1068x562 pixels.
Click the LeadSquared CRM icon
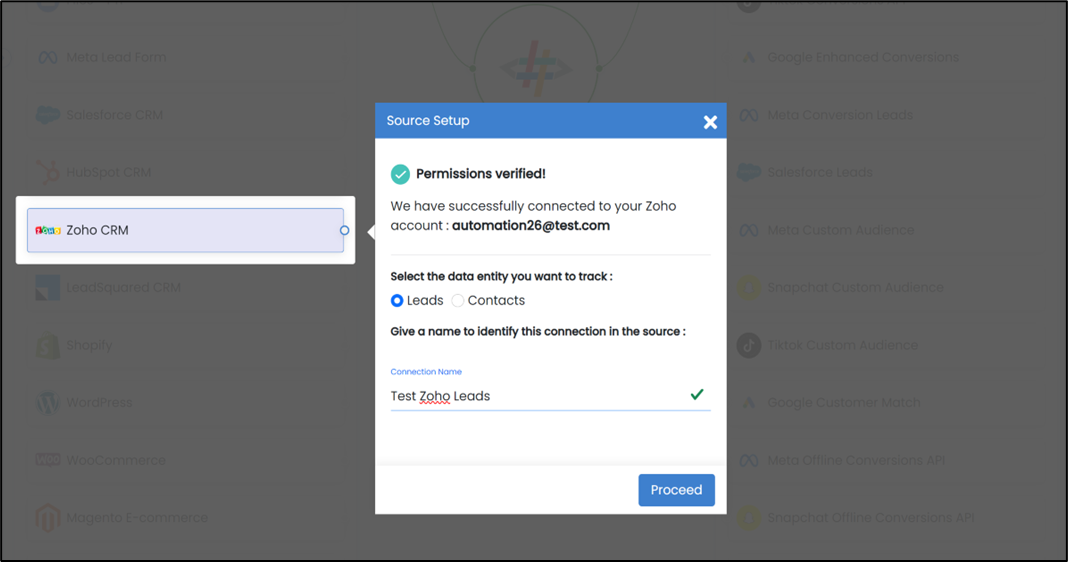click(x=48, y=287)
